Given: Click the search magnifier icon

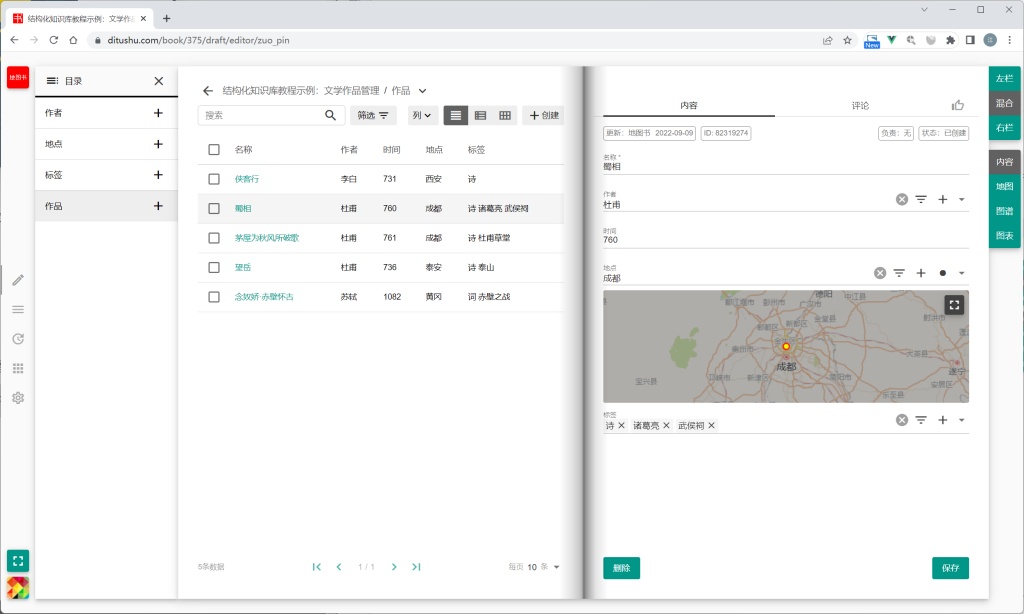Looking at the screenshot, I should click(330, 115).
